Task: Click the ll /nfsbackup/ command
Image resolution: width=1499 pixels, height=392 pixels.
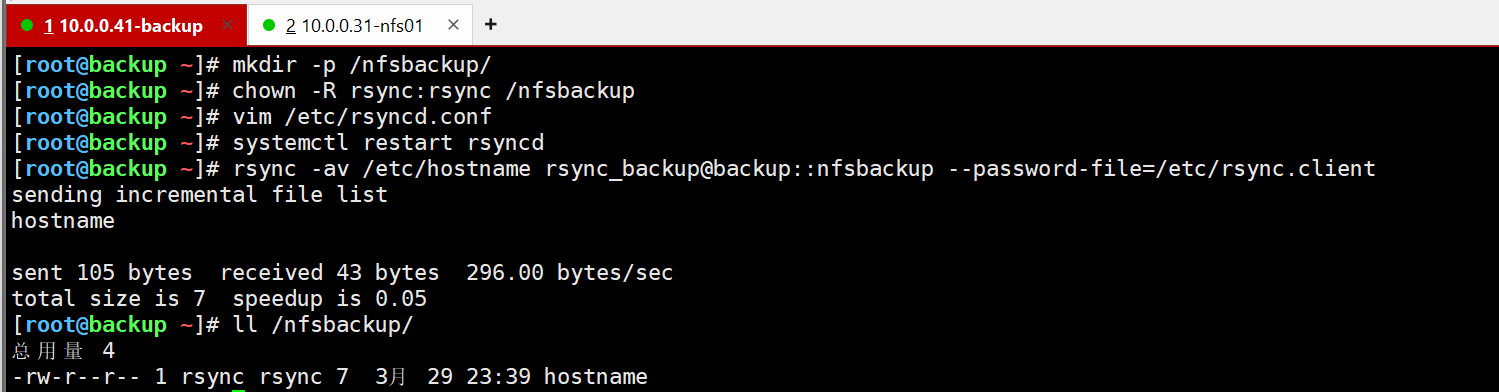Action: tap(323, 325)
